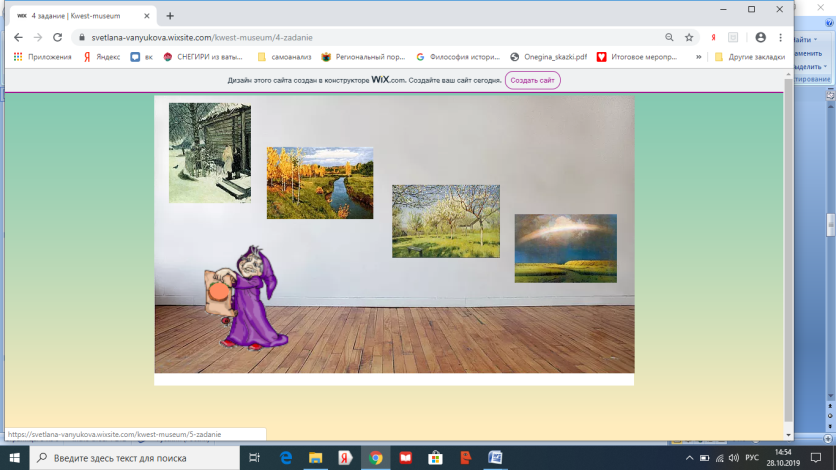Open the Windows Start menu

14,458
